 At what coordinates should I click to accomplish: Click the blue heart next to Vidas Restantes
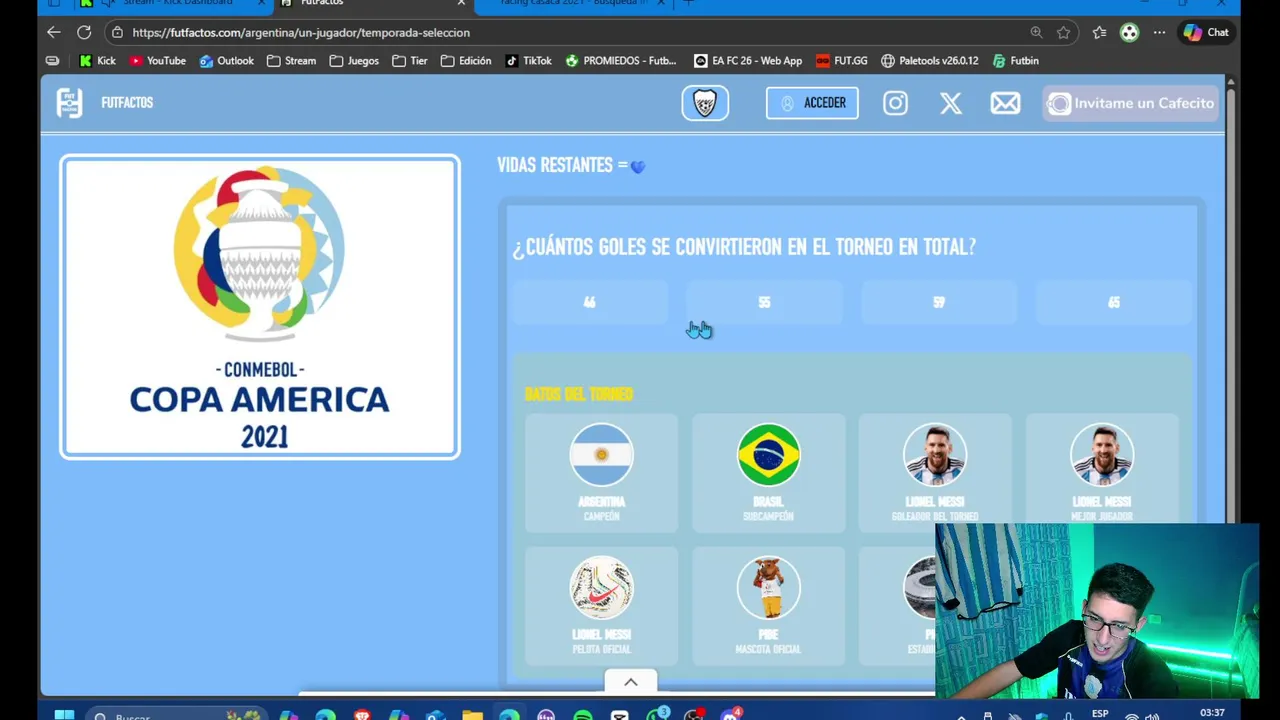coord(638,167)
